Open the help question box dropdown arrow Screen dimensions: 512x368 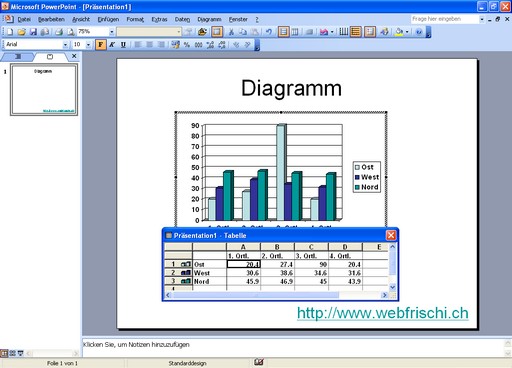pos(482,19)
